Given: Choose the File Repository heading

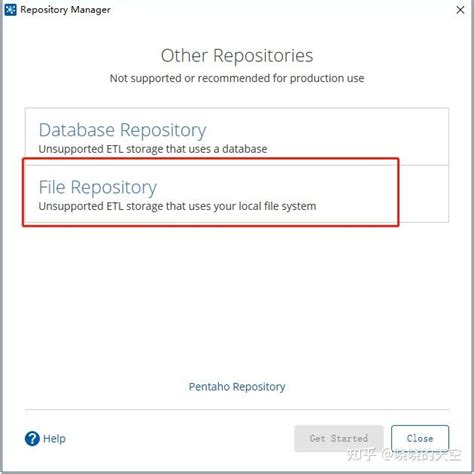Looking at the screenshot, I should 98,187.
